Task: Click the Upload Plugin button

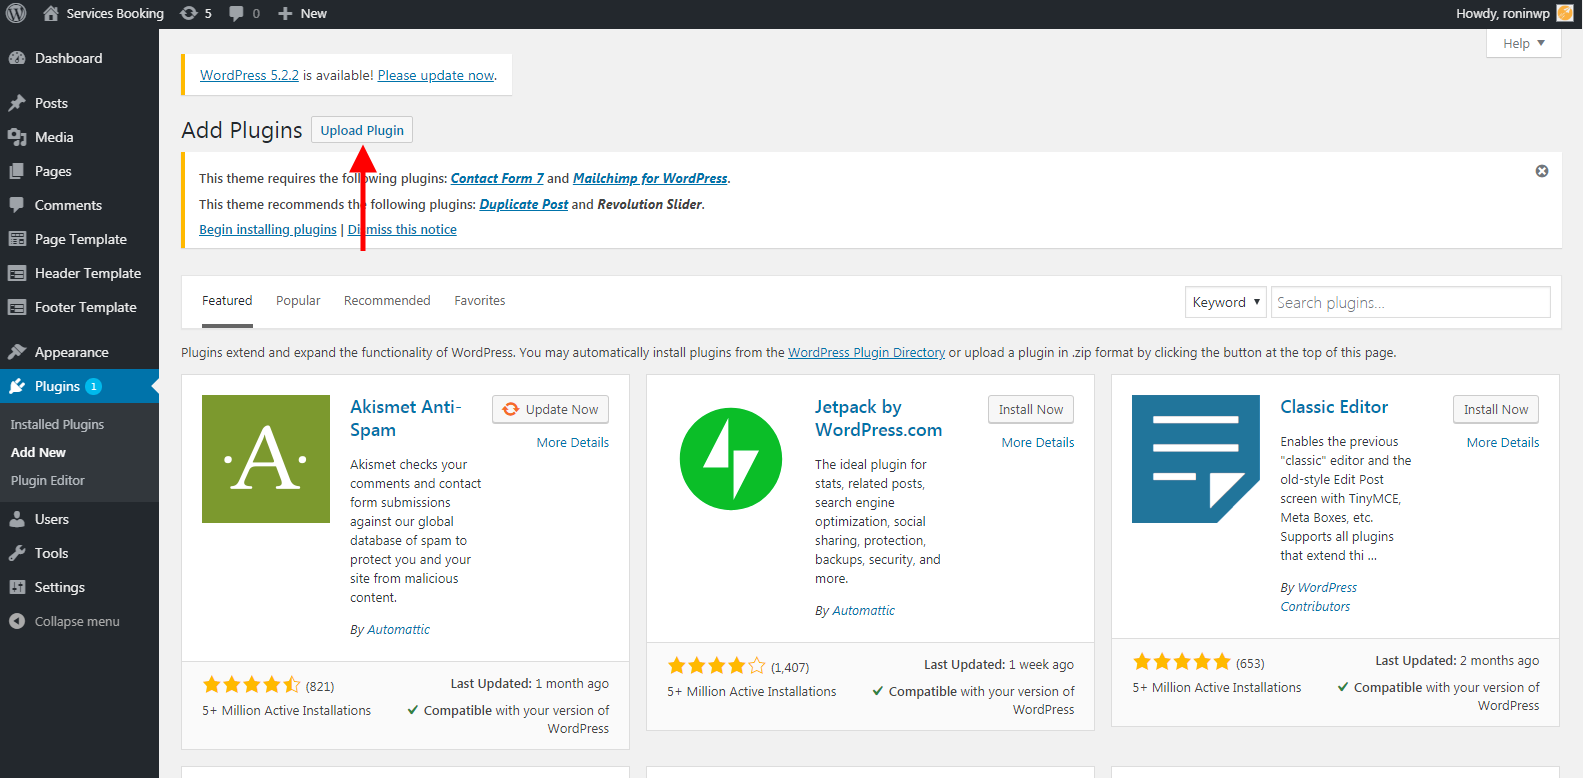Action: (362, 130)
